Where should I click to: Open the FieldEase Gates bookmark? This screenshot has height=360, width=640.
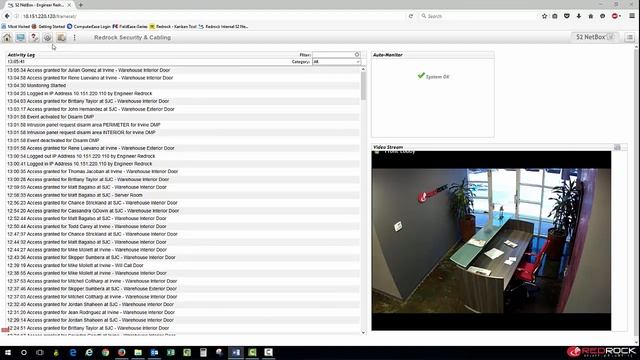[x=130, y=27]
